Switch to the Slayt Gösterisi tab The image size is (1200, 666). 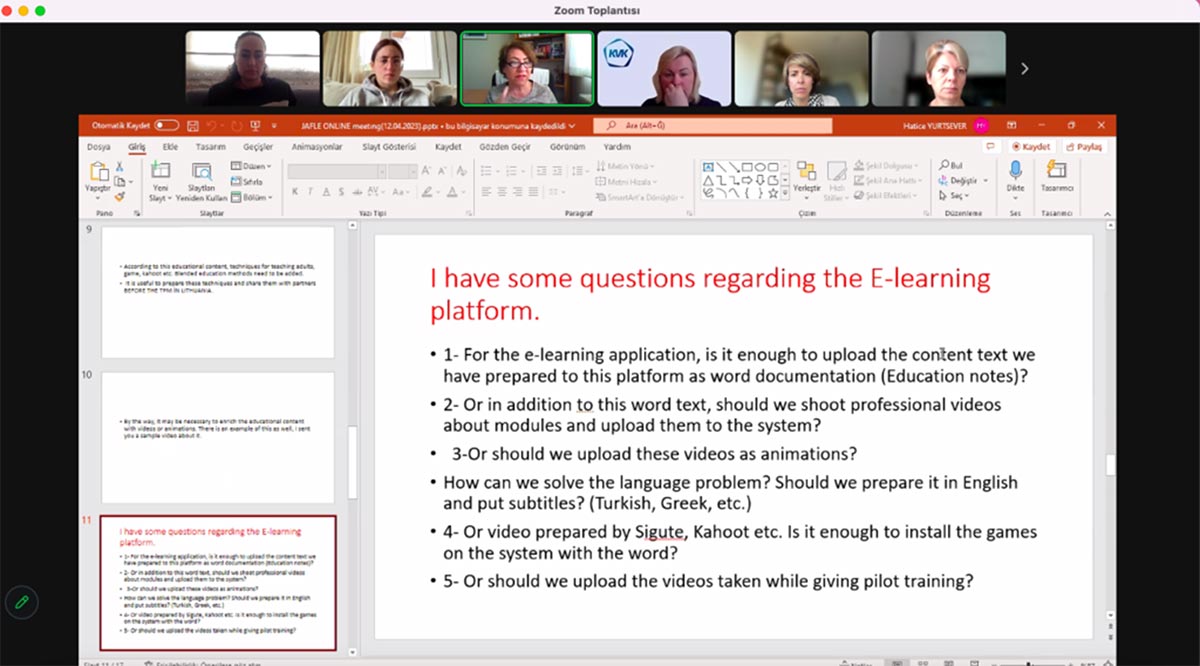(388, 147)
